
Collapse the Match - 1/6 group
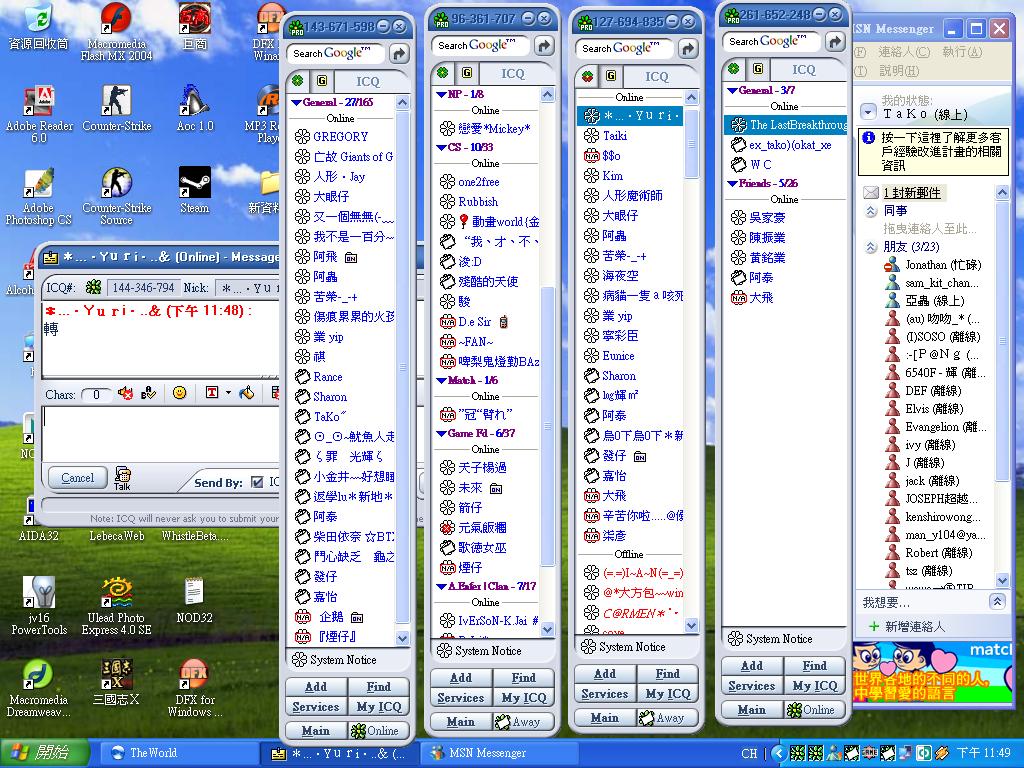click(x=441, y=380)
